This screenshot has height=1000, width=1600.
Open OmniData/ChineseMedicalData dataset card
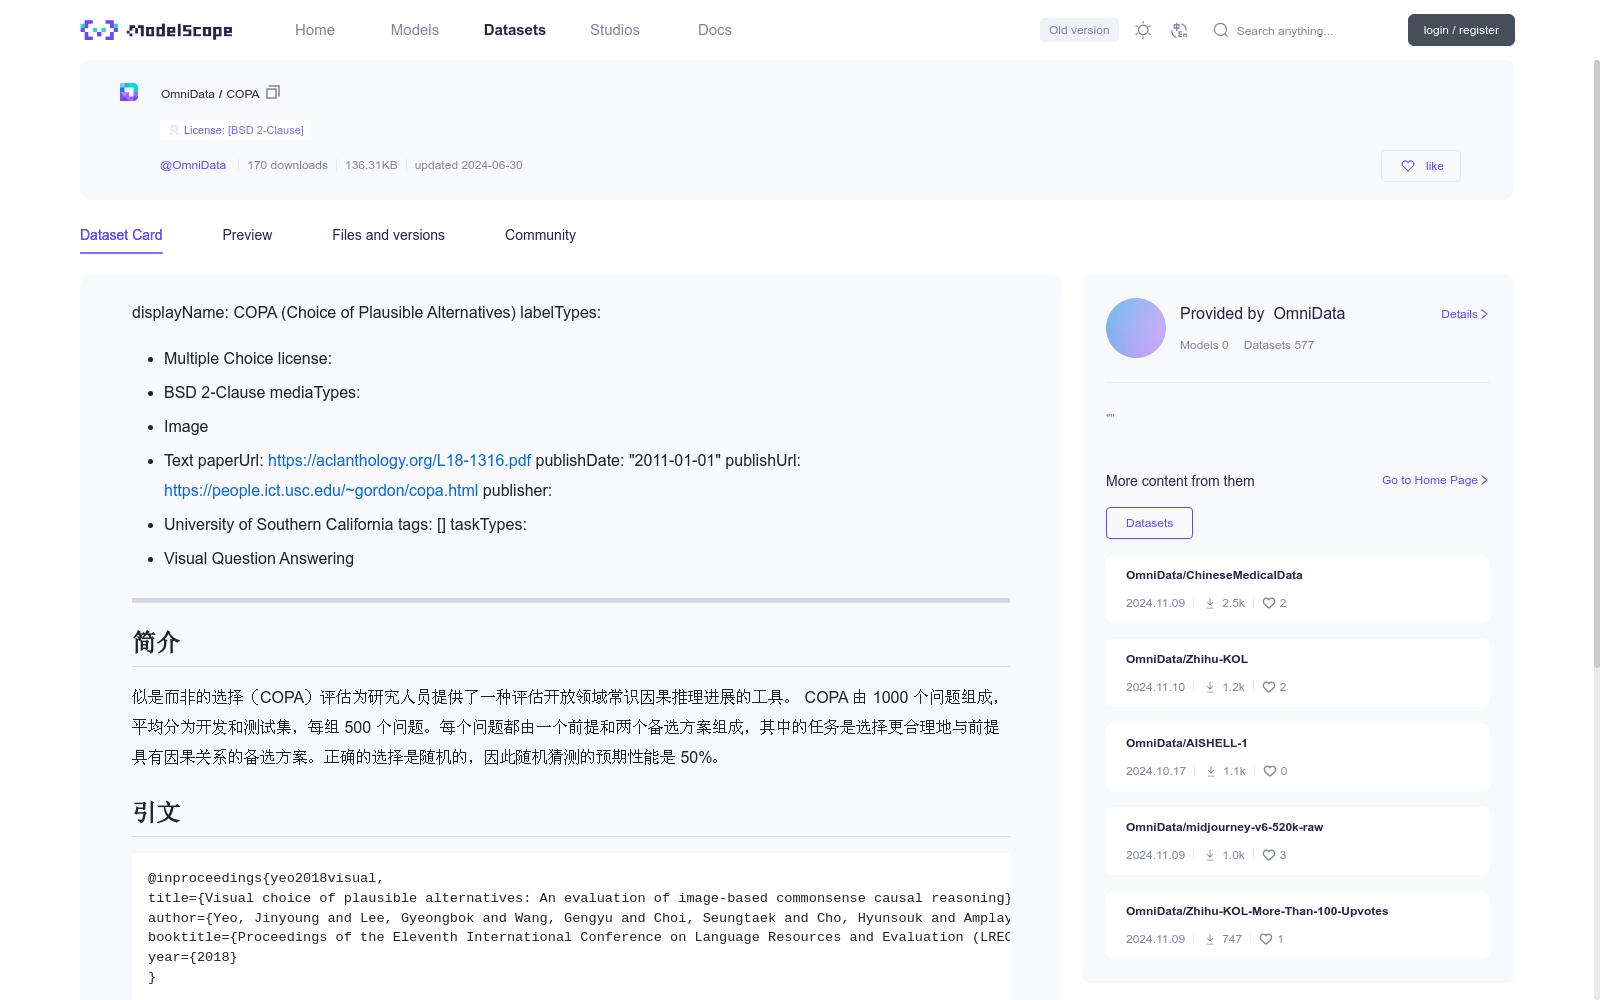point(1298,589)
